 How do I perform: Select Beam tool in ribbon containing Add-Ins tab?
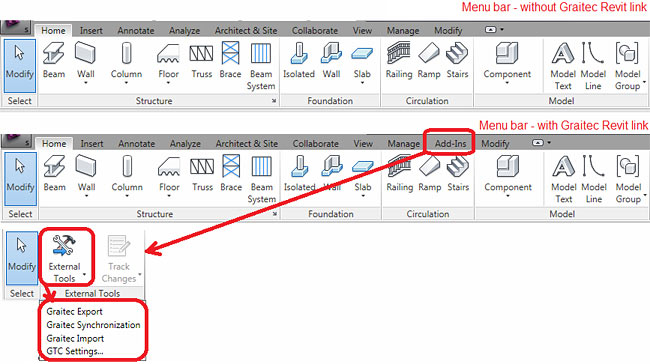[x=55, y=173]
